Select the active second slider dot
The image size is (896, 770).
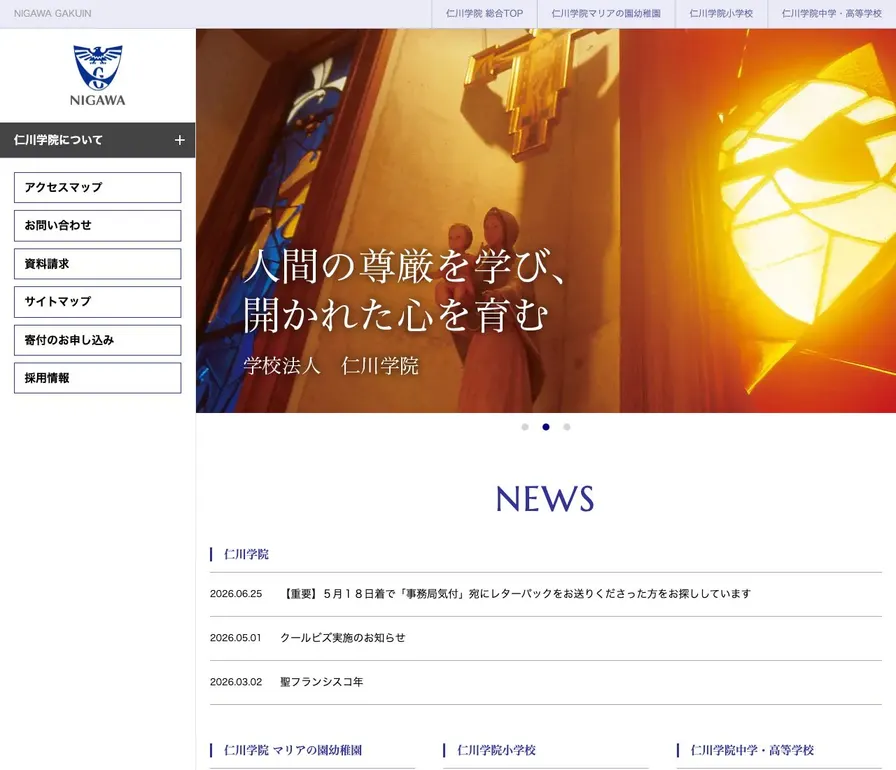[546, 427]
